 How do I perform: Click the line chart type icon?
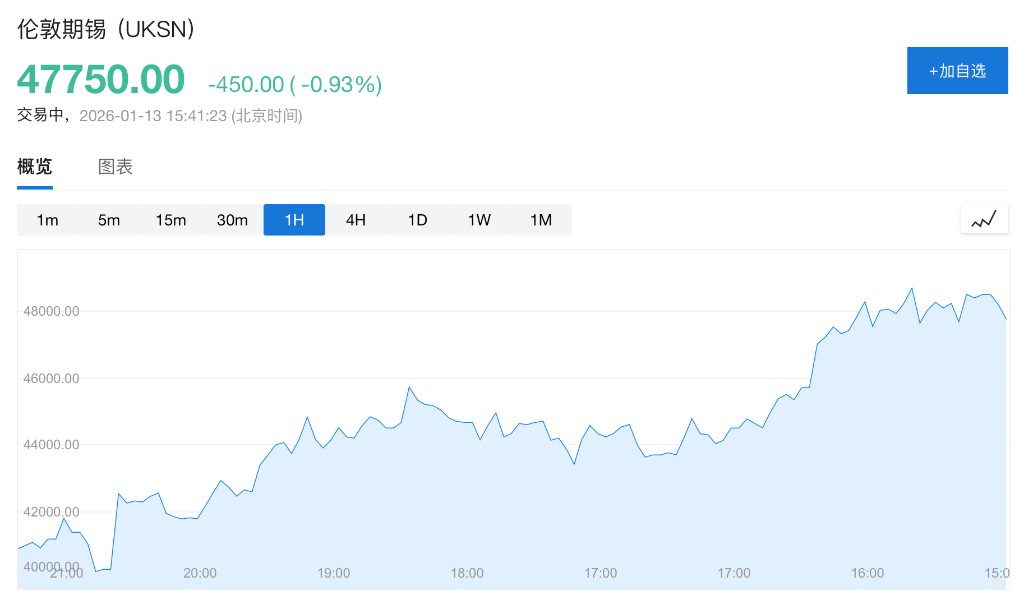coord(984,219)
